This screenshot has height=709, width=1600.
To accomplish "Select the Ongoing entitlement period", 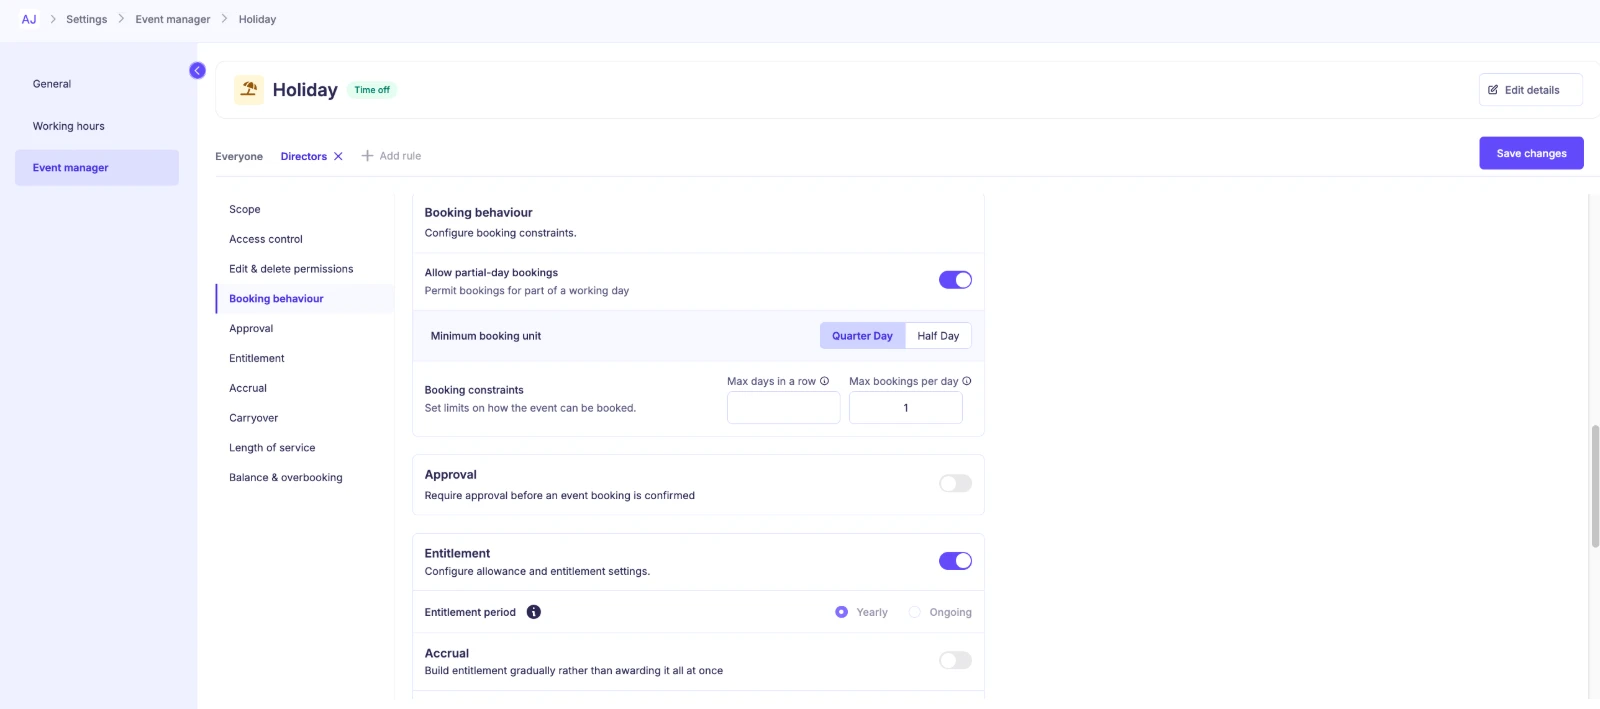I will coord(914,612).
